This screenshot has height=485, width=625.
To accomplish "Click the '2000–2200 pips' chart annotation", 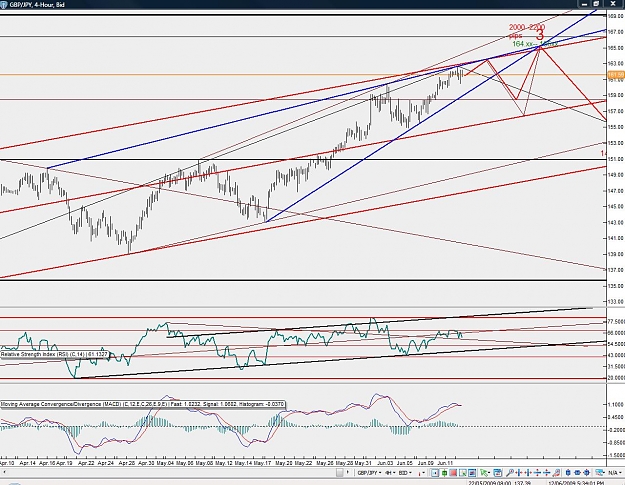I will pyautogui.click(x=525, y=31).
